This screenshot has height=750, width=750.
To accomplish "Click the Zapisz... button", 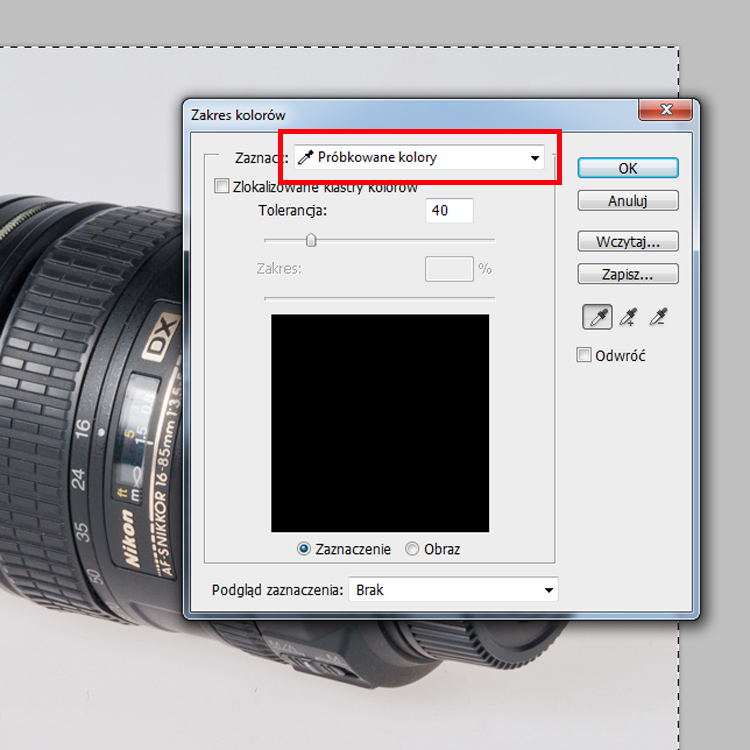I will (628, 273).
